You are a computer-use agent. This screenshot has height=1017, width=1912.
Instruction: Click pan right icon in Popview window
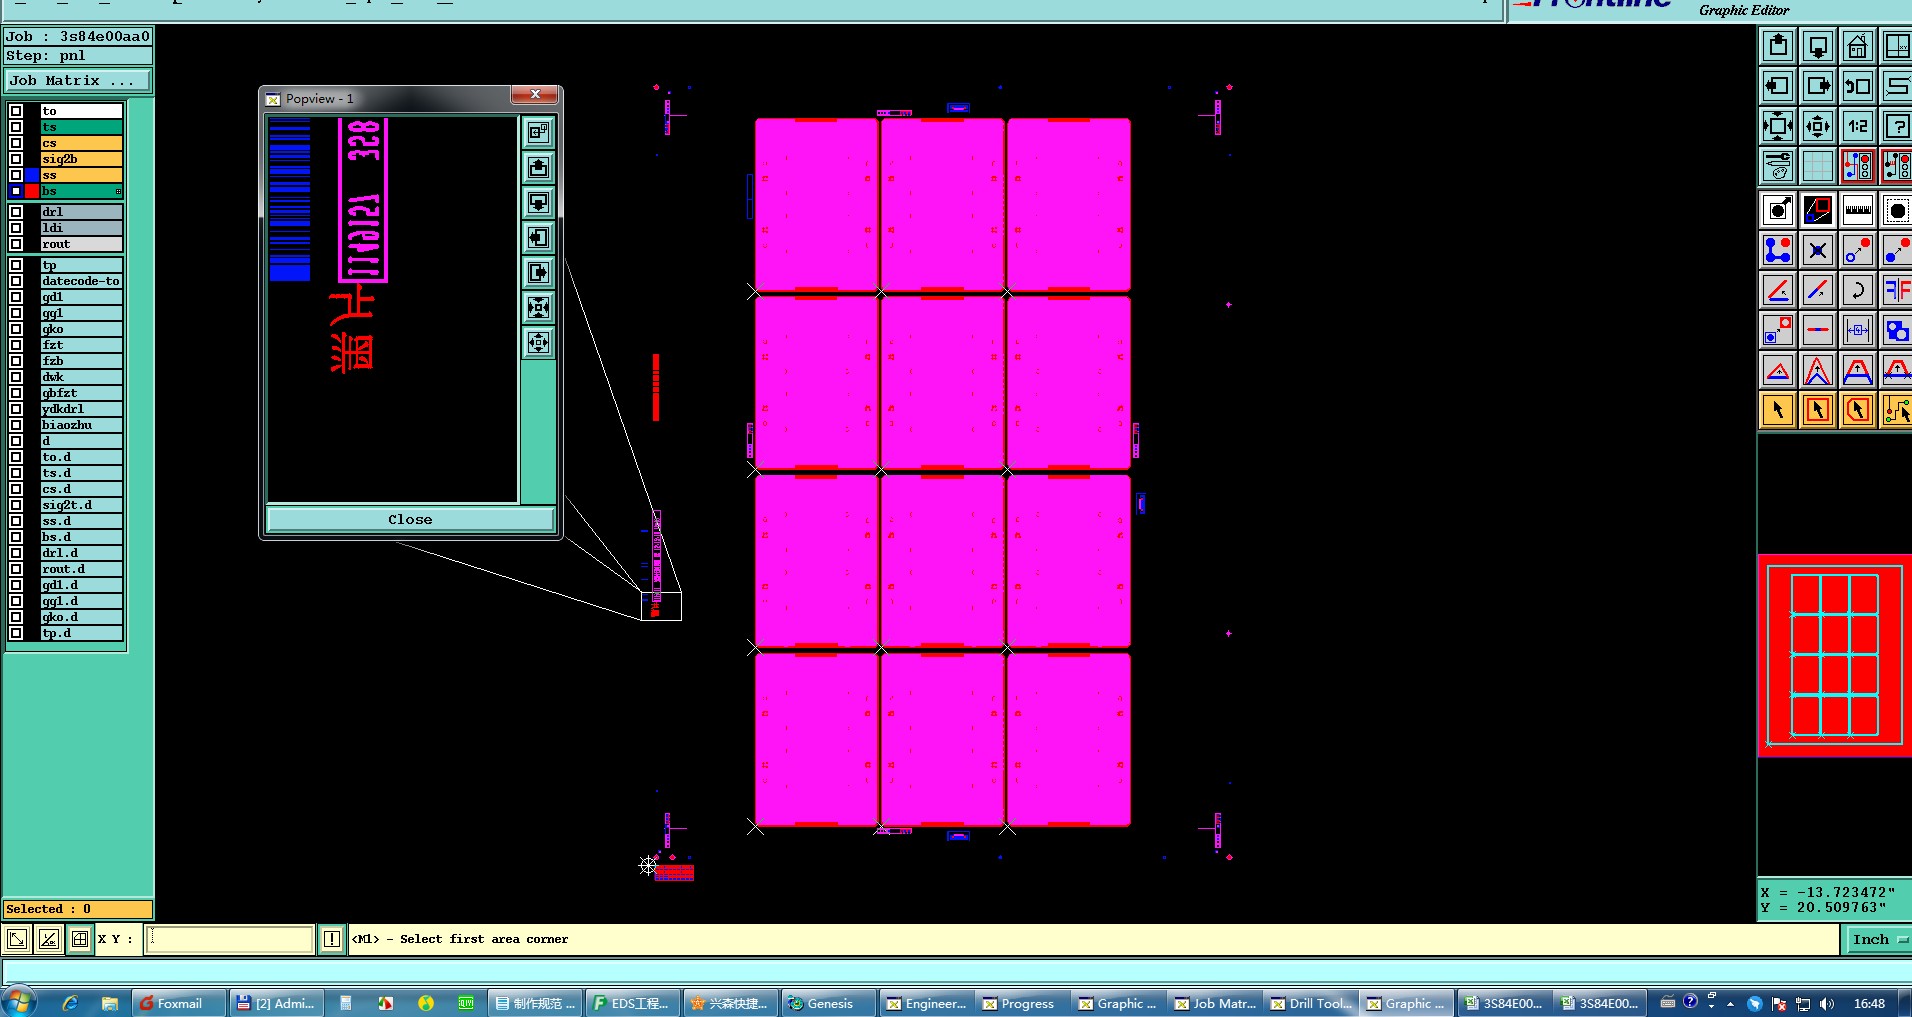point(539,272)
